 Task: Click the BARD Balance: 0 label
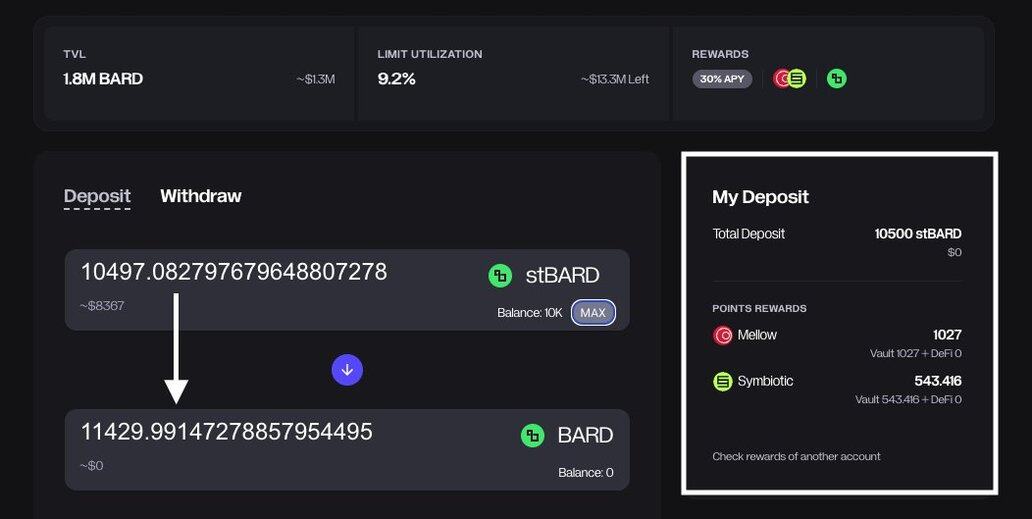(585, 472)
